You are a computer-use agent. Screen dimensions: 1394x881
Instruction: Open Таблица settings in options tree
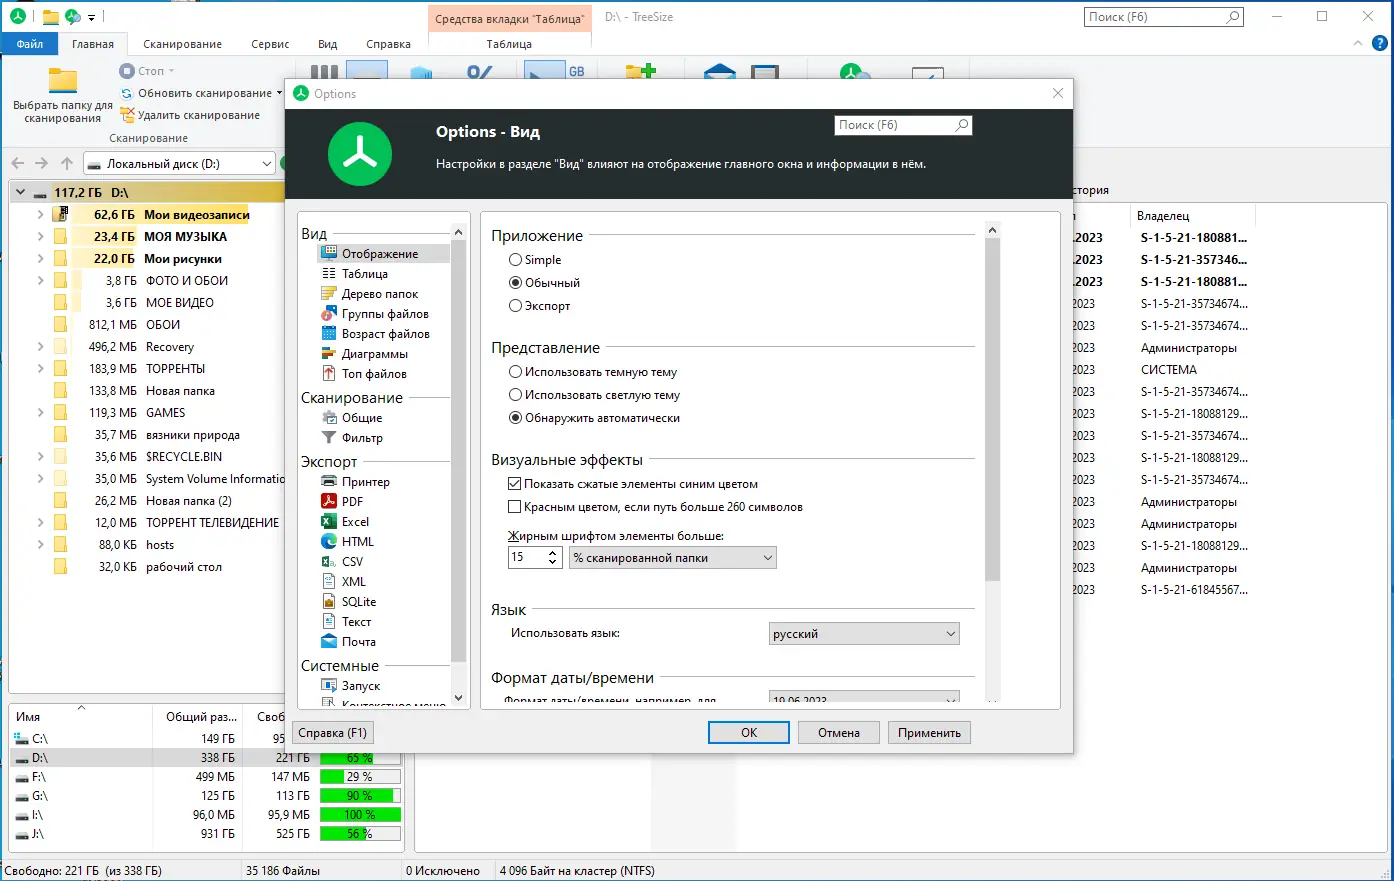pyautogui.click(x=365, y=274)
